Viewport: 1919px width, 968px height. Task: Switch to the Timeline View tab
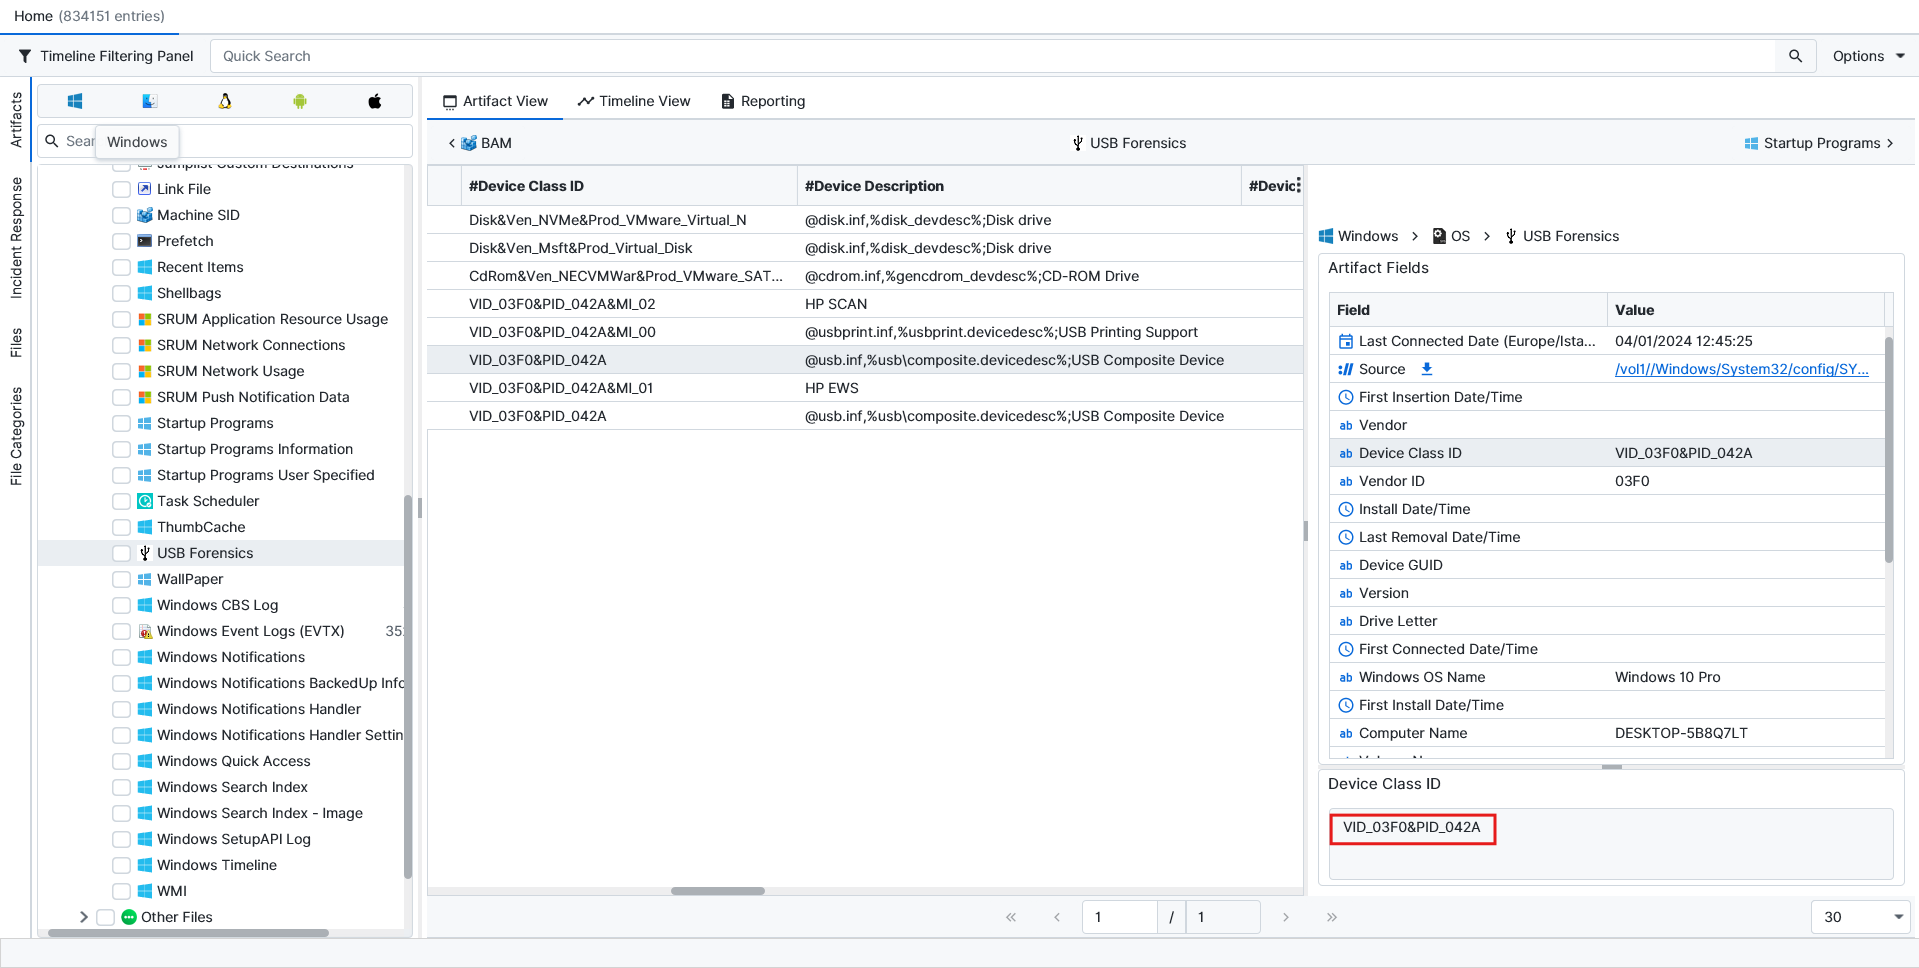pyautogui.click(x=634, y=101)
